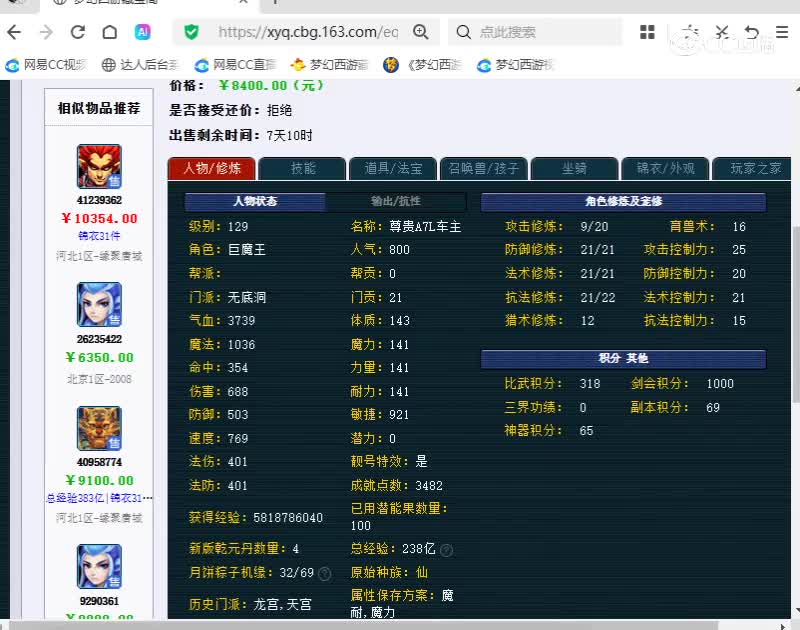
Task: Click the help icon next to 总经验
Action: [x=446, y=550]
